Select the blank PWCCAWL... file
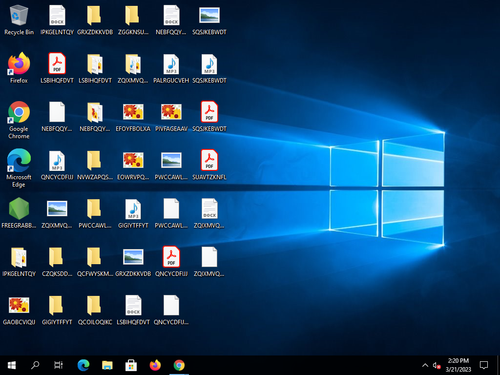500x375 pixels. tap(171, 213)
